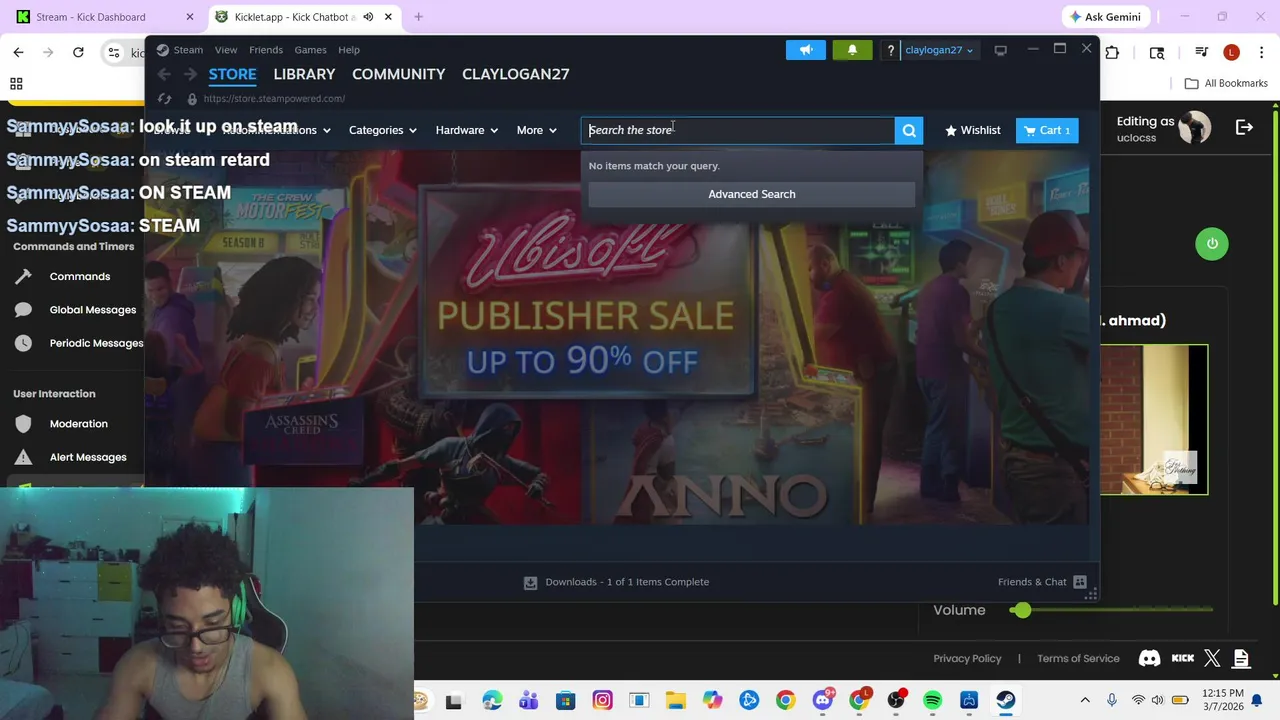The width and height of the screenshot is (1280, 720).
Task: Open Chrome three-dot menu
Action: click(x=1260, y=52)
